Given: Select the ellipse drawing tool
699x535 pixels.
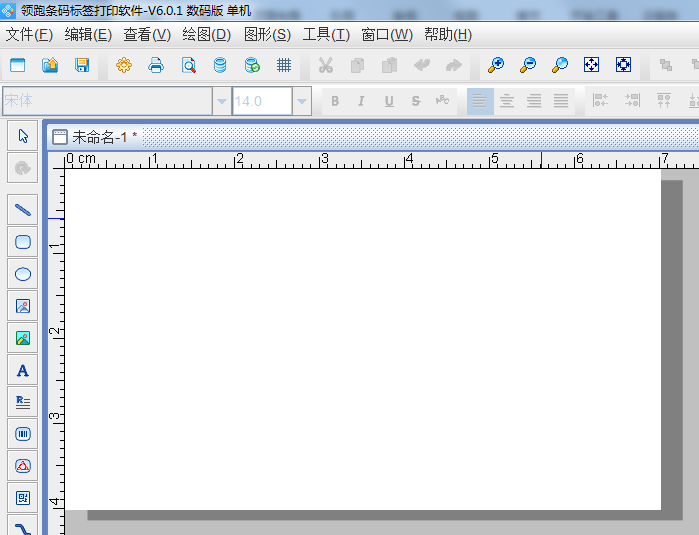Looking at the screenshot, I should point(23,274).
